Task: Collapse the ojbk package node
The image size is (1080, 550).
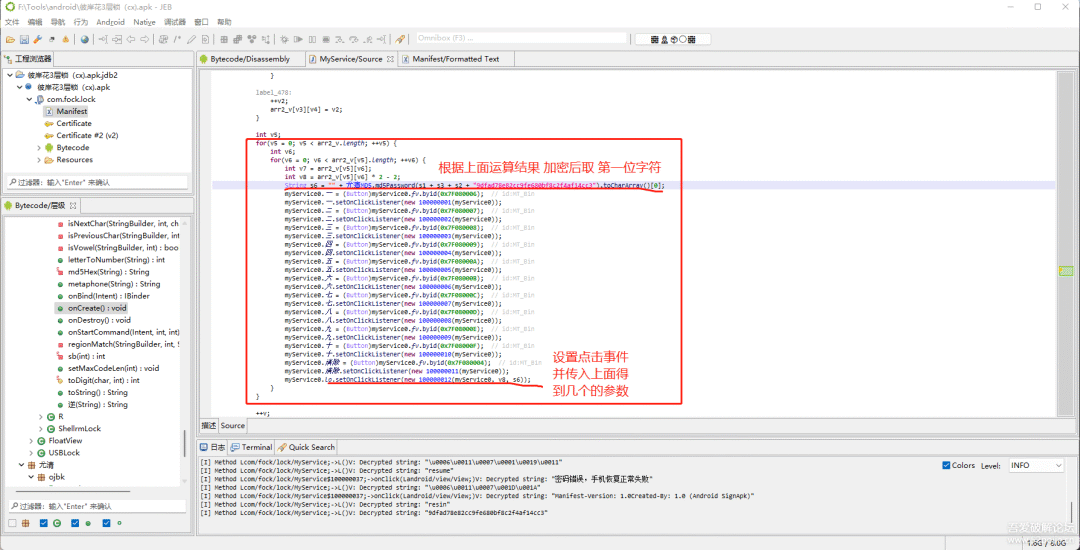Action: (31, 476)
